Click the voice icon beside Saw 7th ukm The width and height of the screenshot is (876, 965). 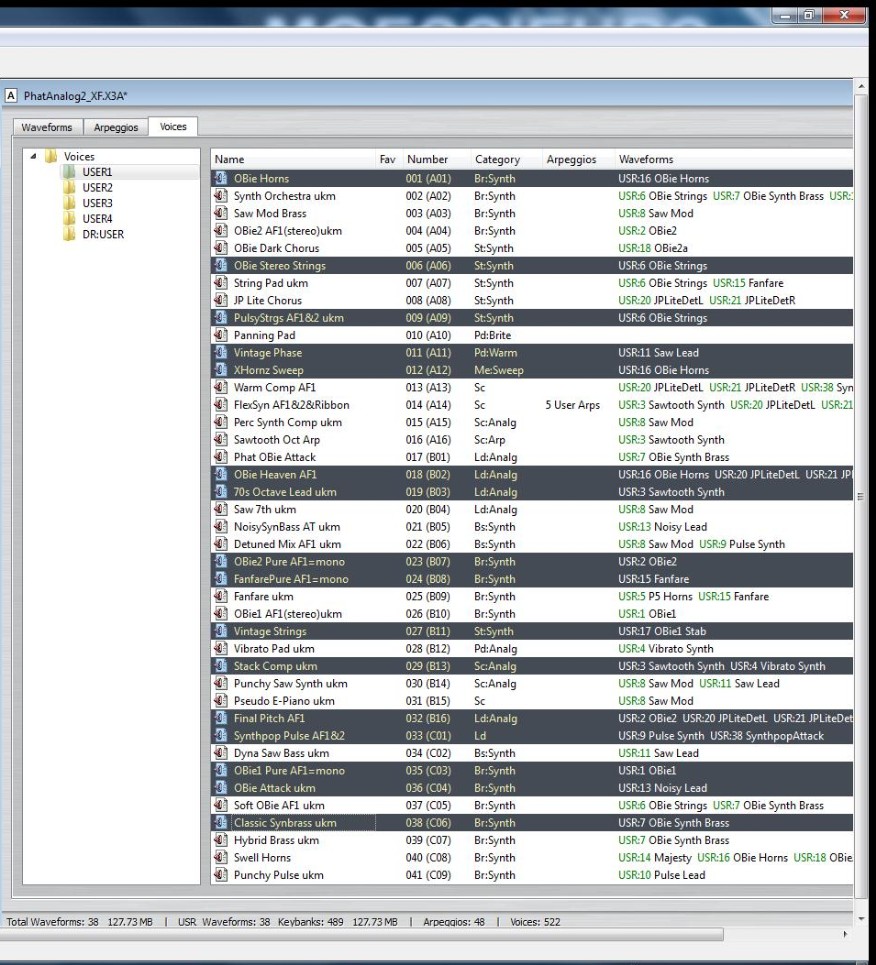(220, 510)
